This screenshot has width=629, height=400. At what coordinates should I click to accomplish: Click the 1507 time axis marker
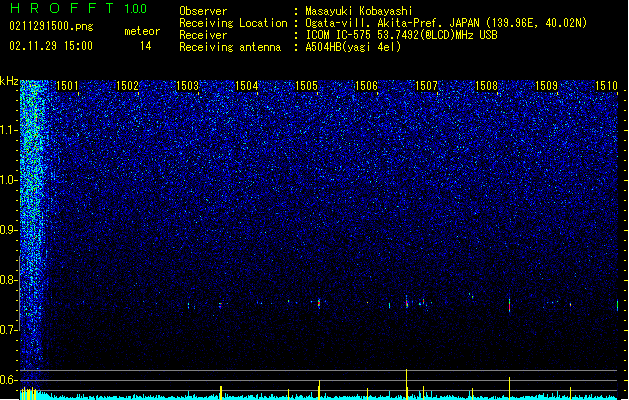pos(426,85)
